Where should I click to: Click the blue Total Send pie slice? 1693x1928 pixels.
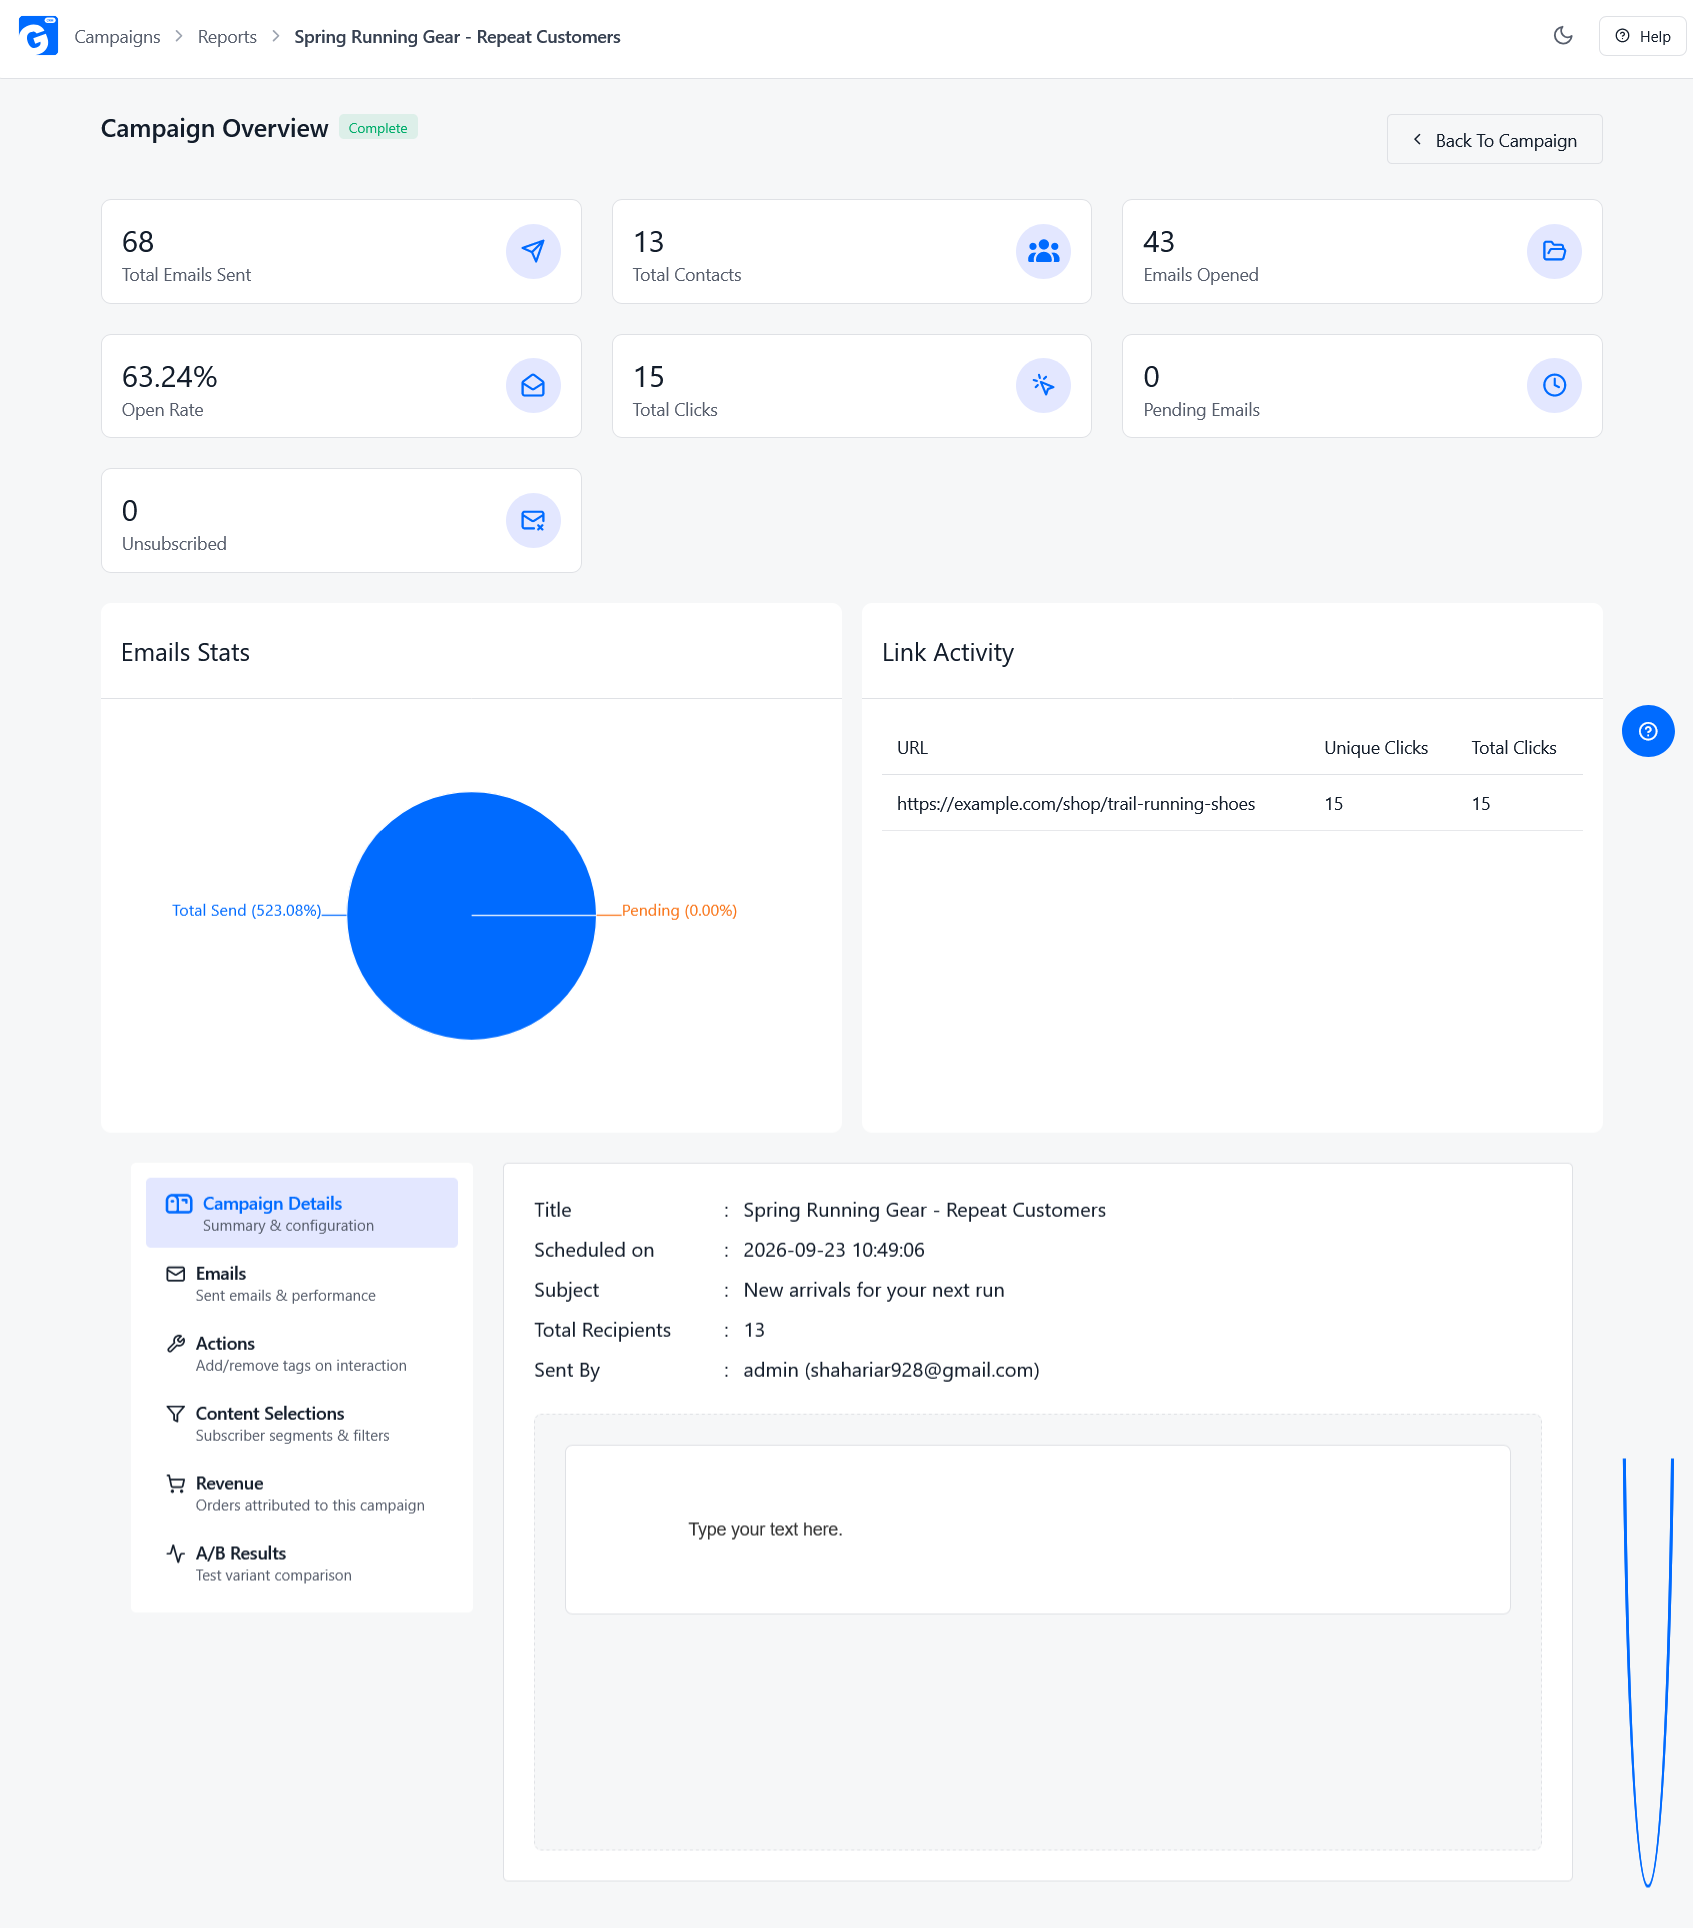(x=471, y=915)
